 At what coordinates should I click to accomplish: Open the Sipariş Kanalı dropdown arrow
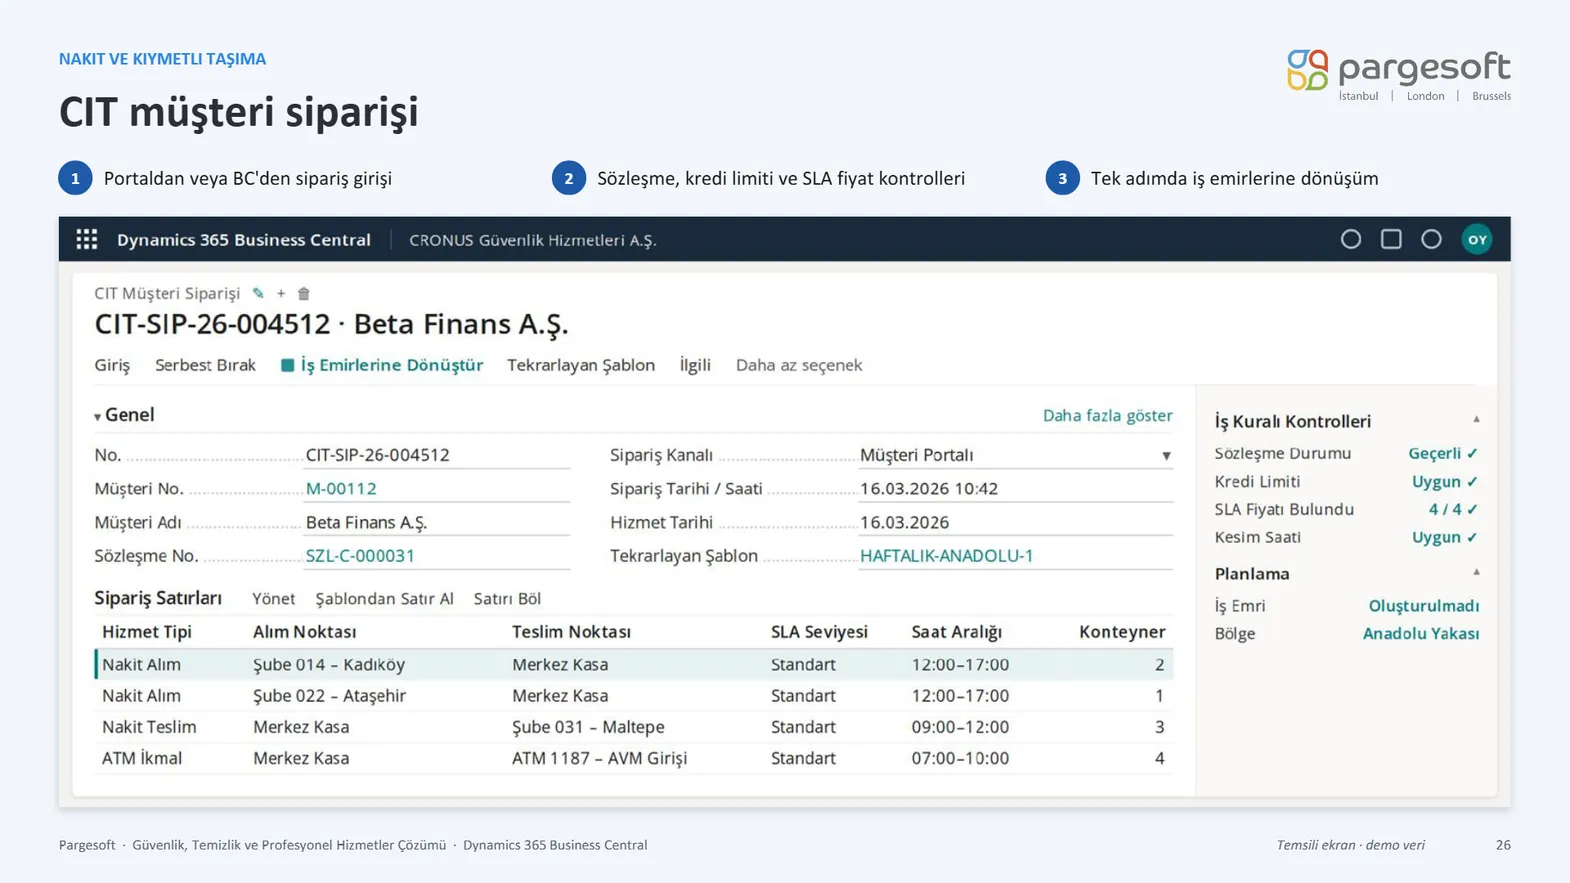(1165, 456)
